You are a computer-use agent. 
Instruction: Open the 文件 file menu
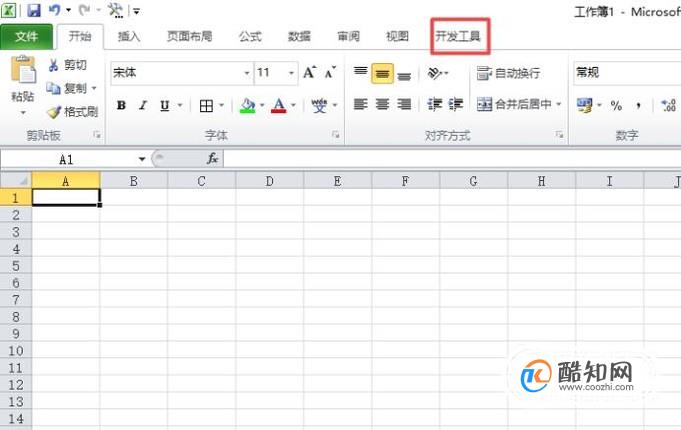(26, 36)
